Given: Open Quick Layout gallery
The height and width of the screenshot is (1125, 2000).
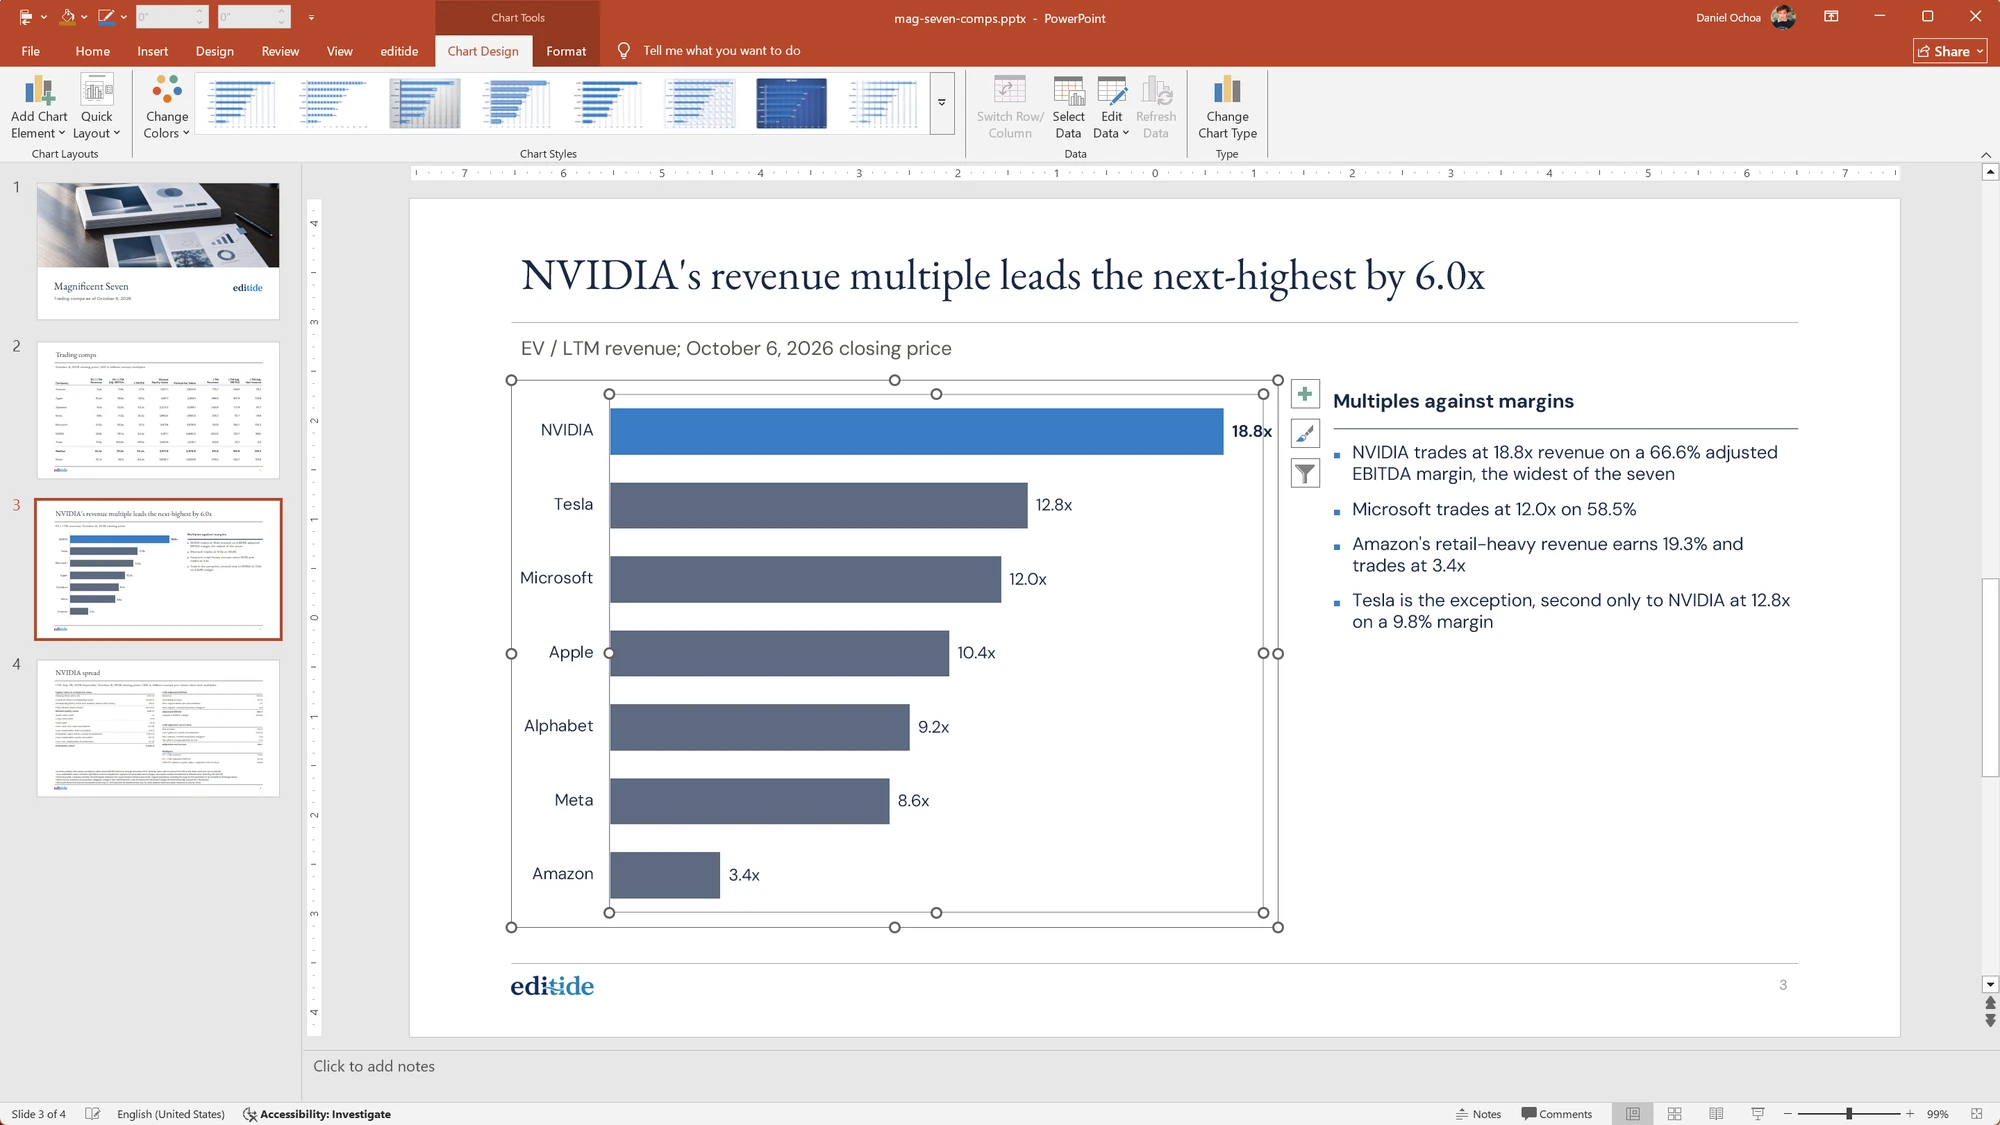Looking at the screenshot, I should [x=96, y=107].
